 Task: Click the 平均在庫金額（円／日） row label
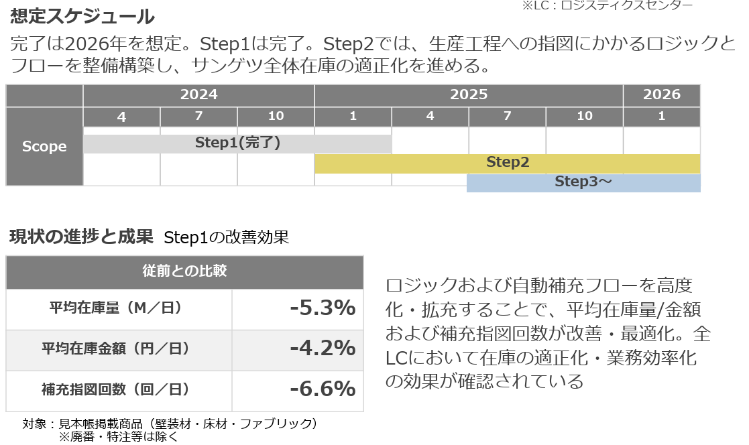[x=119, y=350]
